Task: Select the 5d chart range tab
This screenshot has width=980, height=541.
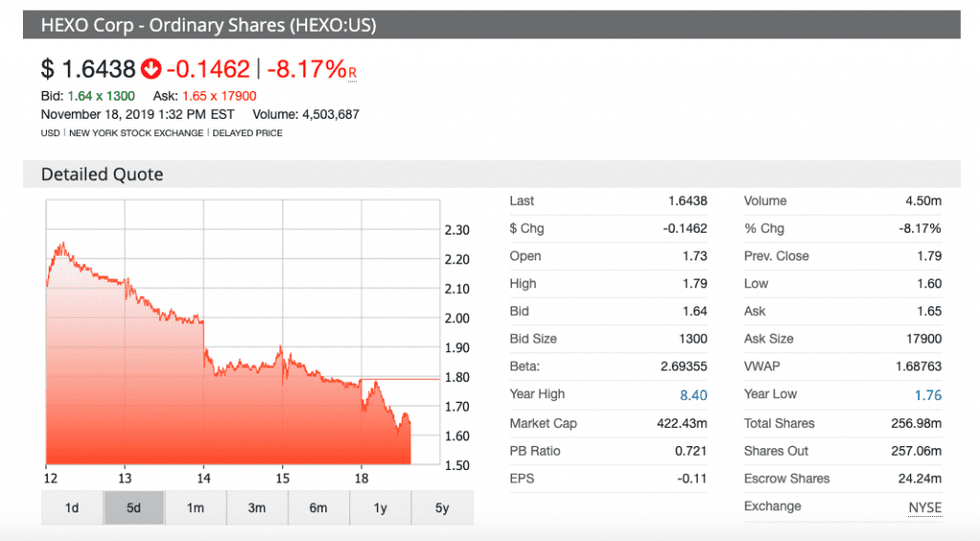Action: 133,508
